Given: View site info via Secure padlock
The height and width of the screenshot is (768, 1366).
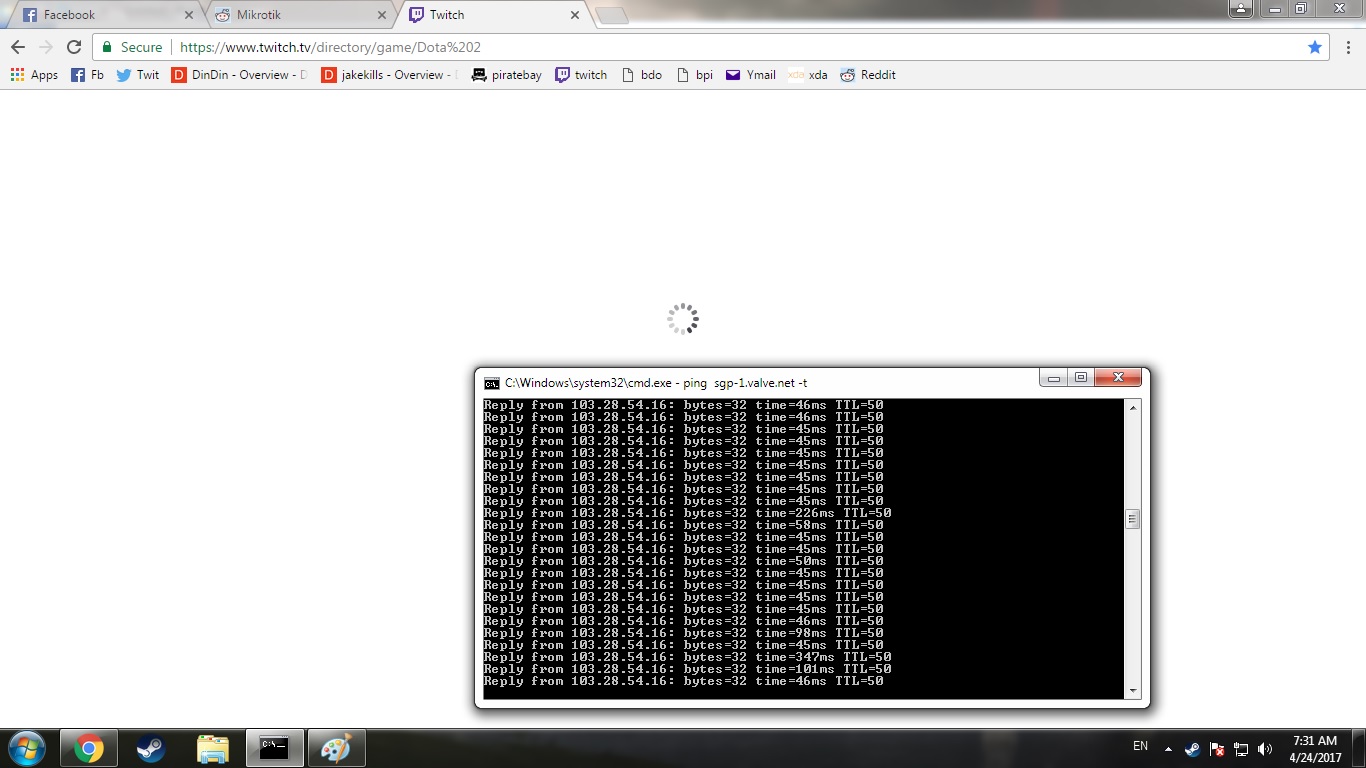Looking at the screenshot, I should (x=131, y=47).
